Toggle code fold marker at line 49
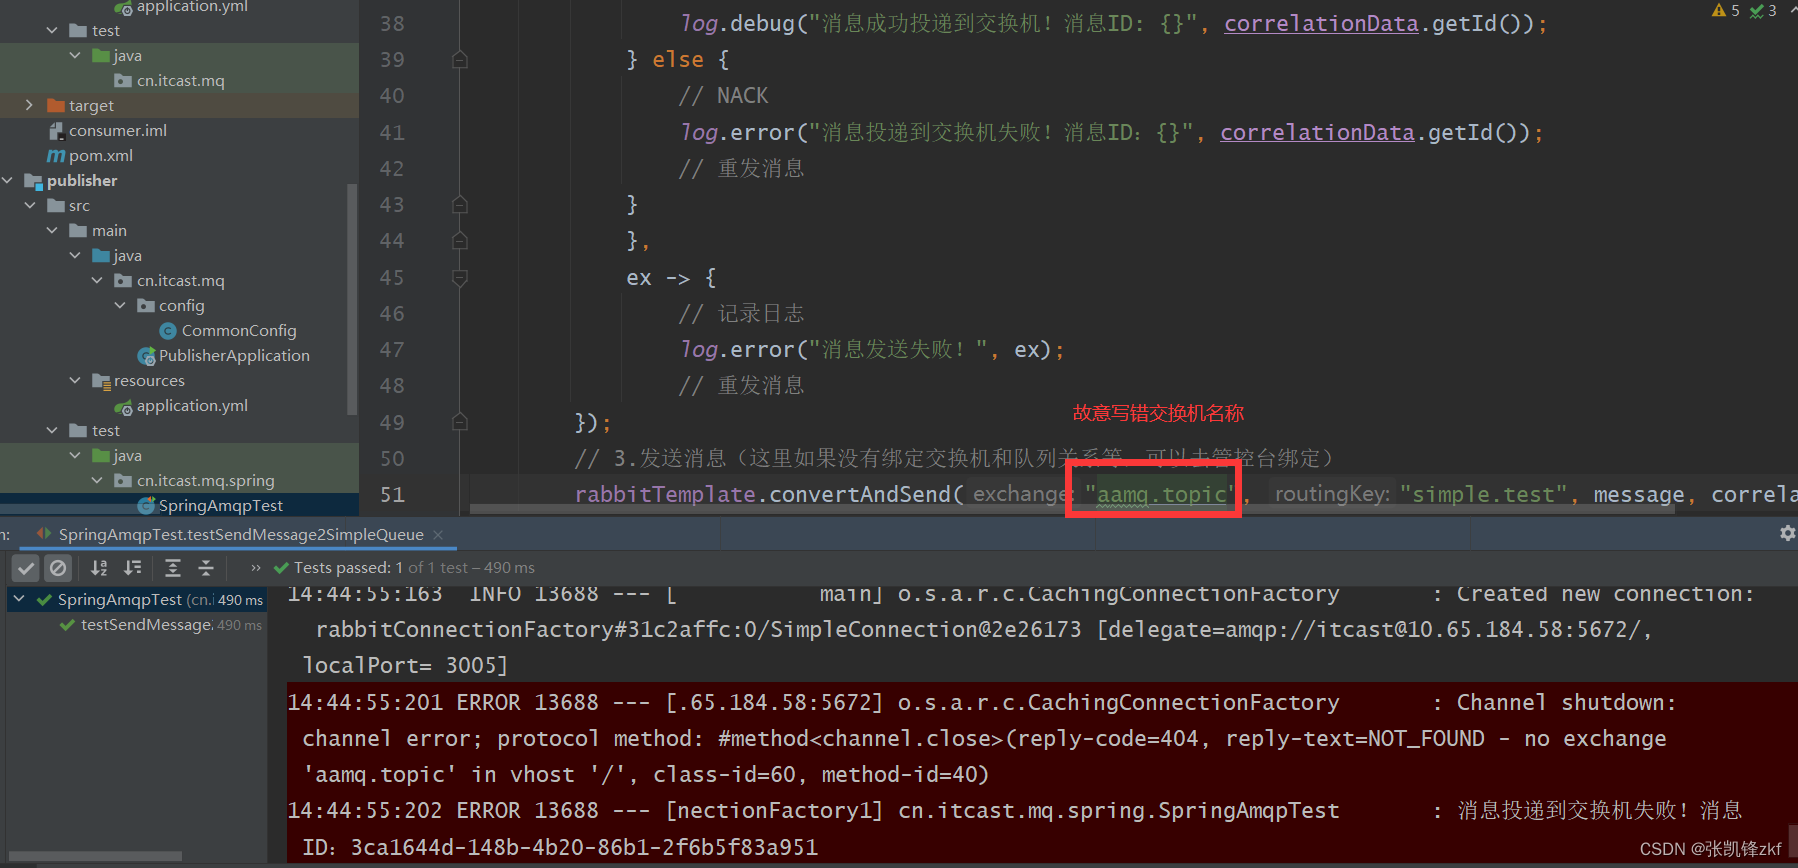 pyautogui.click(x=460, y=422)
